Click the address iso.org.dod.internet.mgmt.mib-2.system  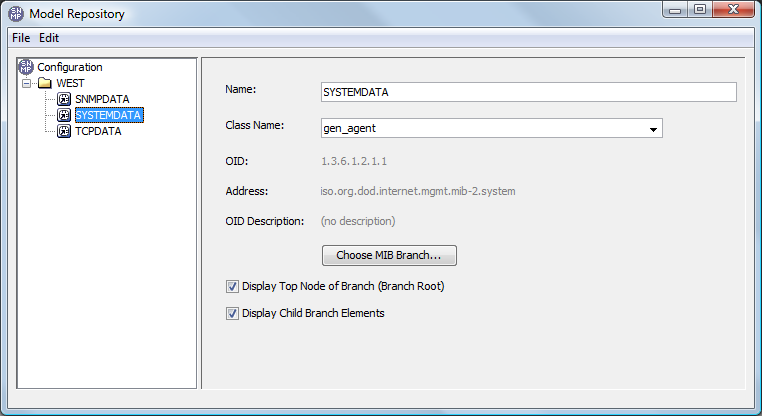click(x=418, y=191)
